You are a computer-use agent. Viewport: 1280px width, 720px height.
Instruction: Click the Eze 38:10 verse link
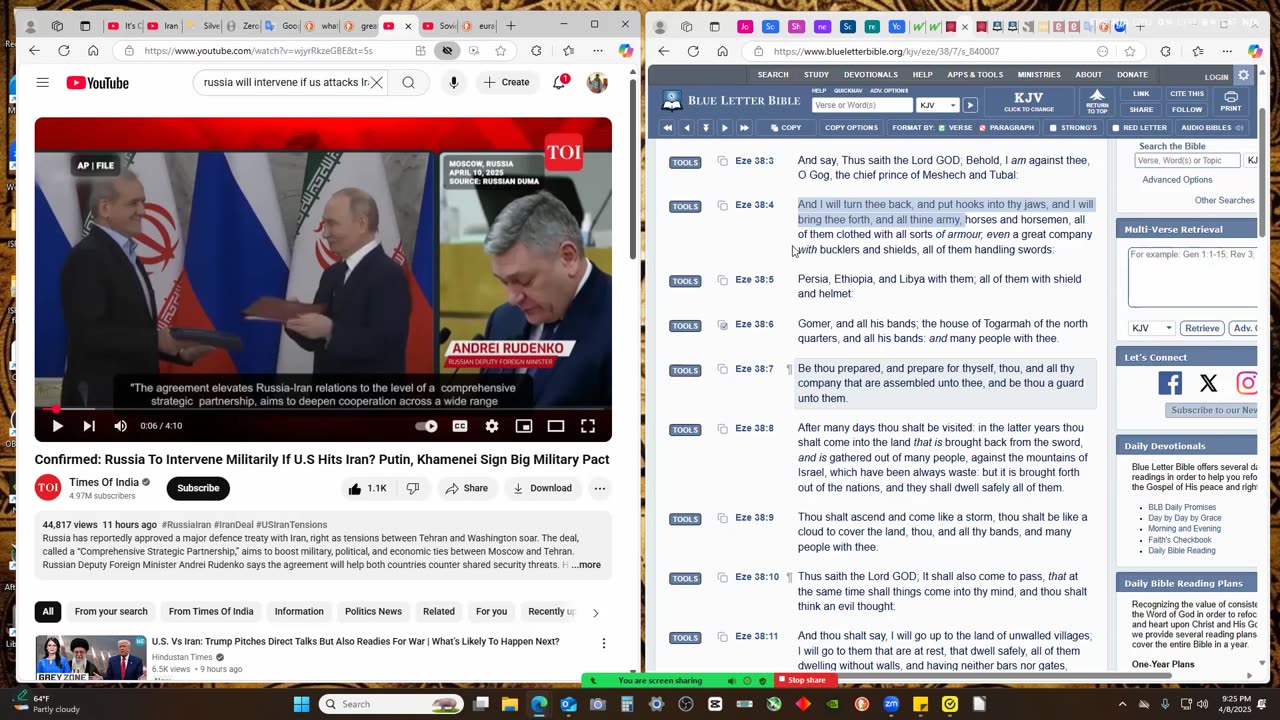coord(757,577)
